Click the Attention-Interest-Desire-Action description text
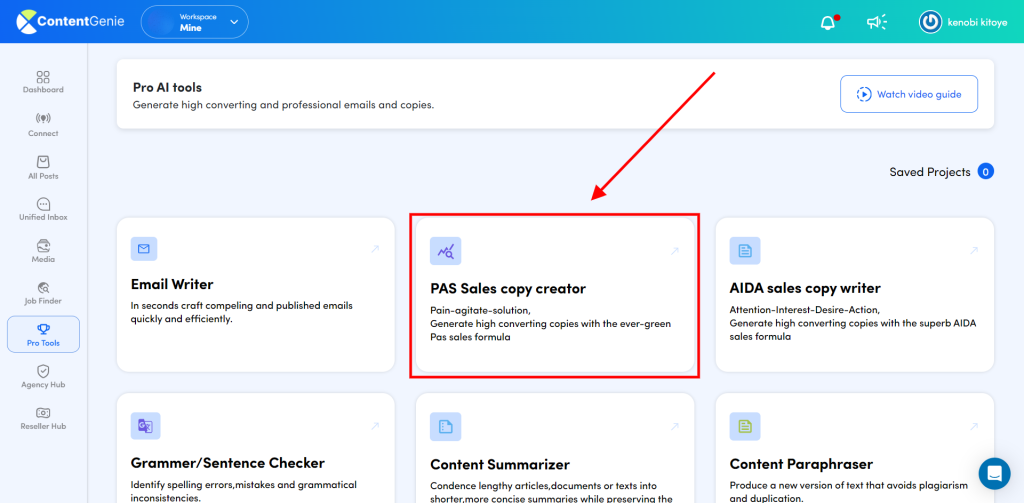Image resolution: width=1024 pixels, height=503 pixels. pos(853,323)
